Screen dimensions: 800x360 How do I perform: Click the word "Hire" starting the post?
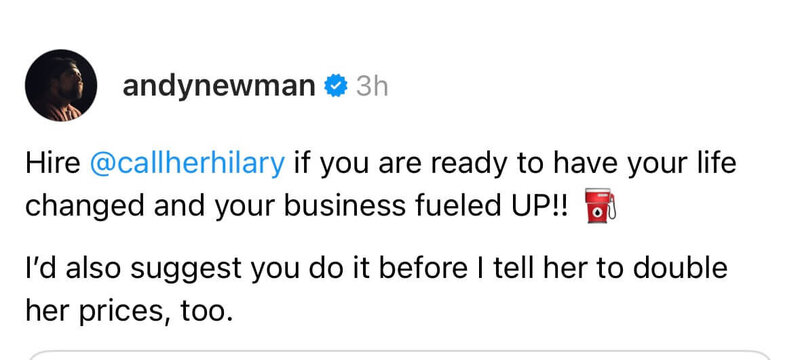53,164
